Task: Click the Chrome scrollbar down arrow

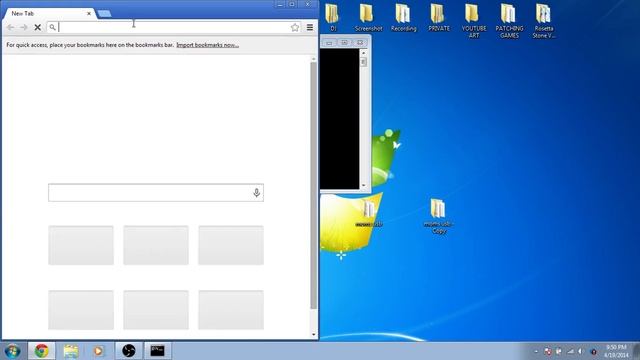Action: coord(313,335)
